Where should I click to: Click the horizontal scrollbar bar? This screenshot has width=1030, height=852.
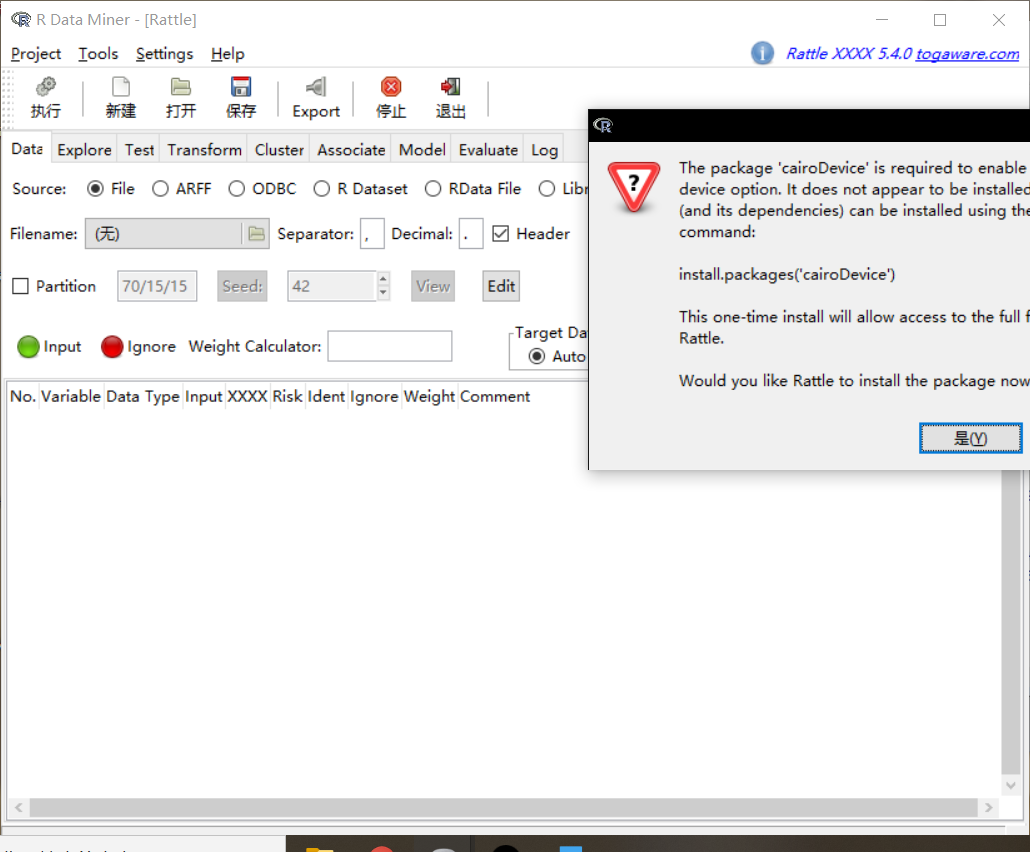pyautogui.click(x=503, y=807)
